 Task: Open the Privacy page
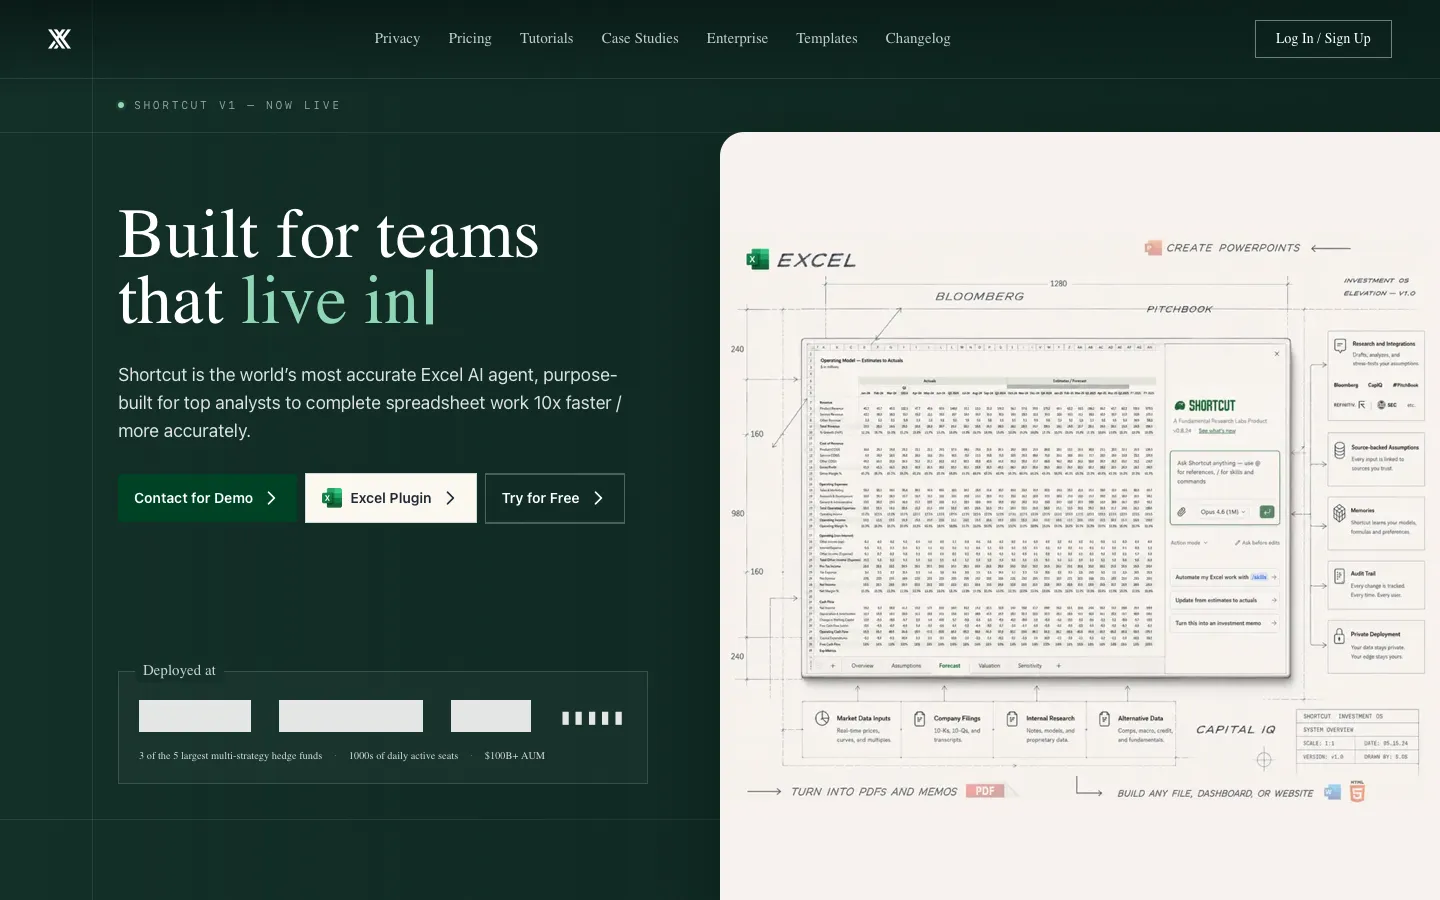click(397, 39)
